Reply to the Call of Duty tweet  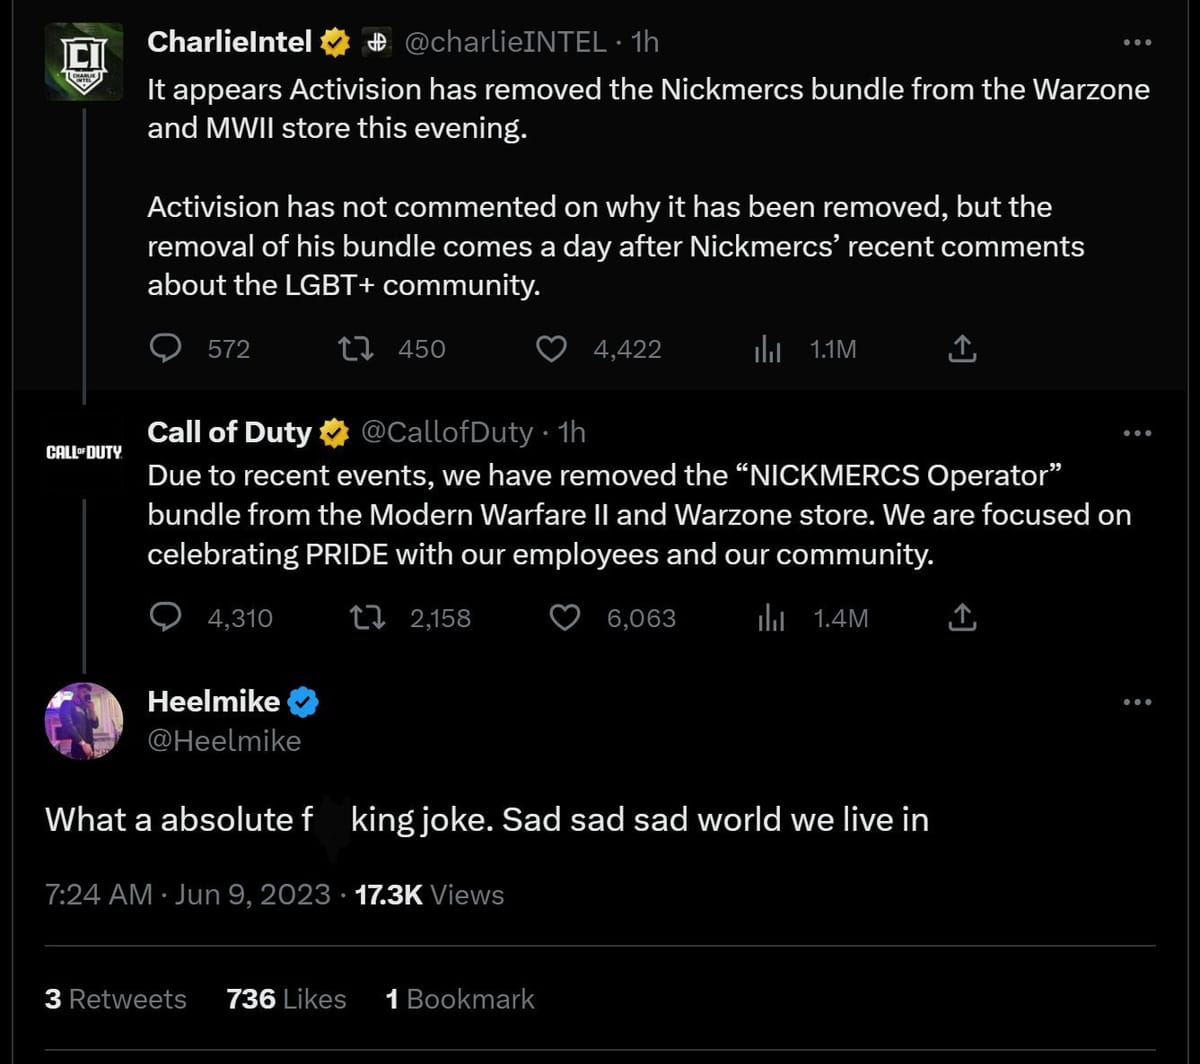168,618
